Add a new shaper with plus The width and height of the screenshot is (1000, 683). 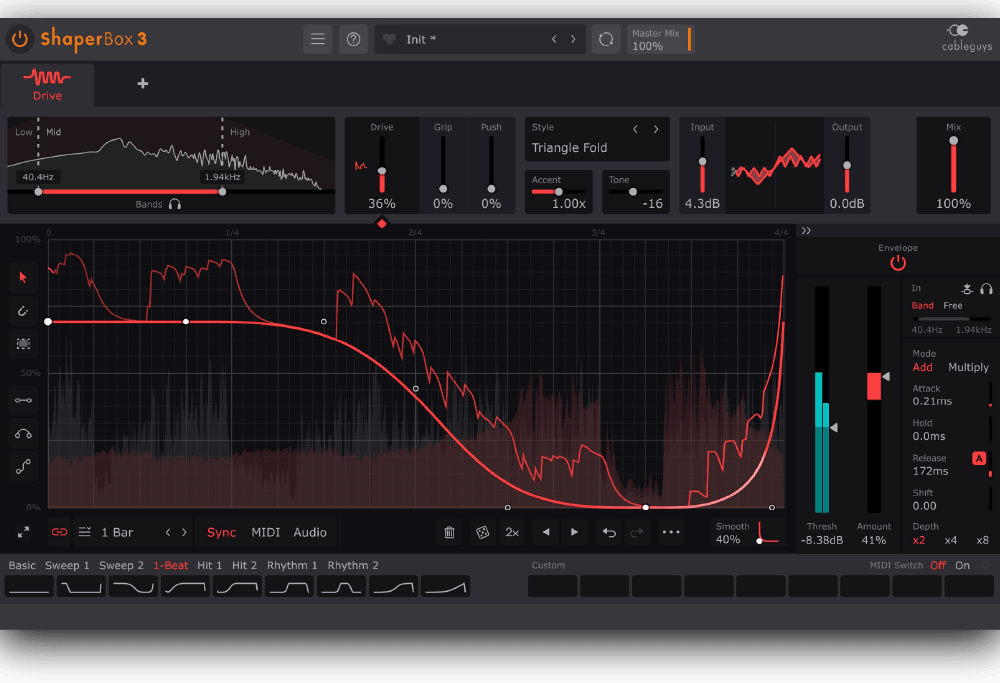tap(143, 84)
